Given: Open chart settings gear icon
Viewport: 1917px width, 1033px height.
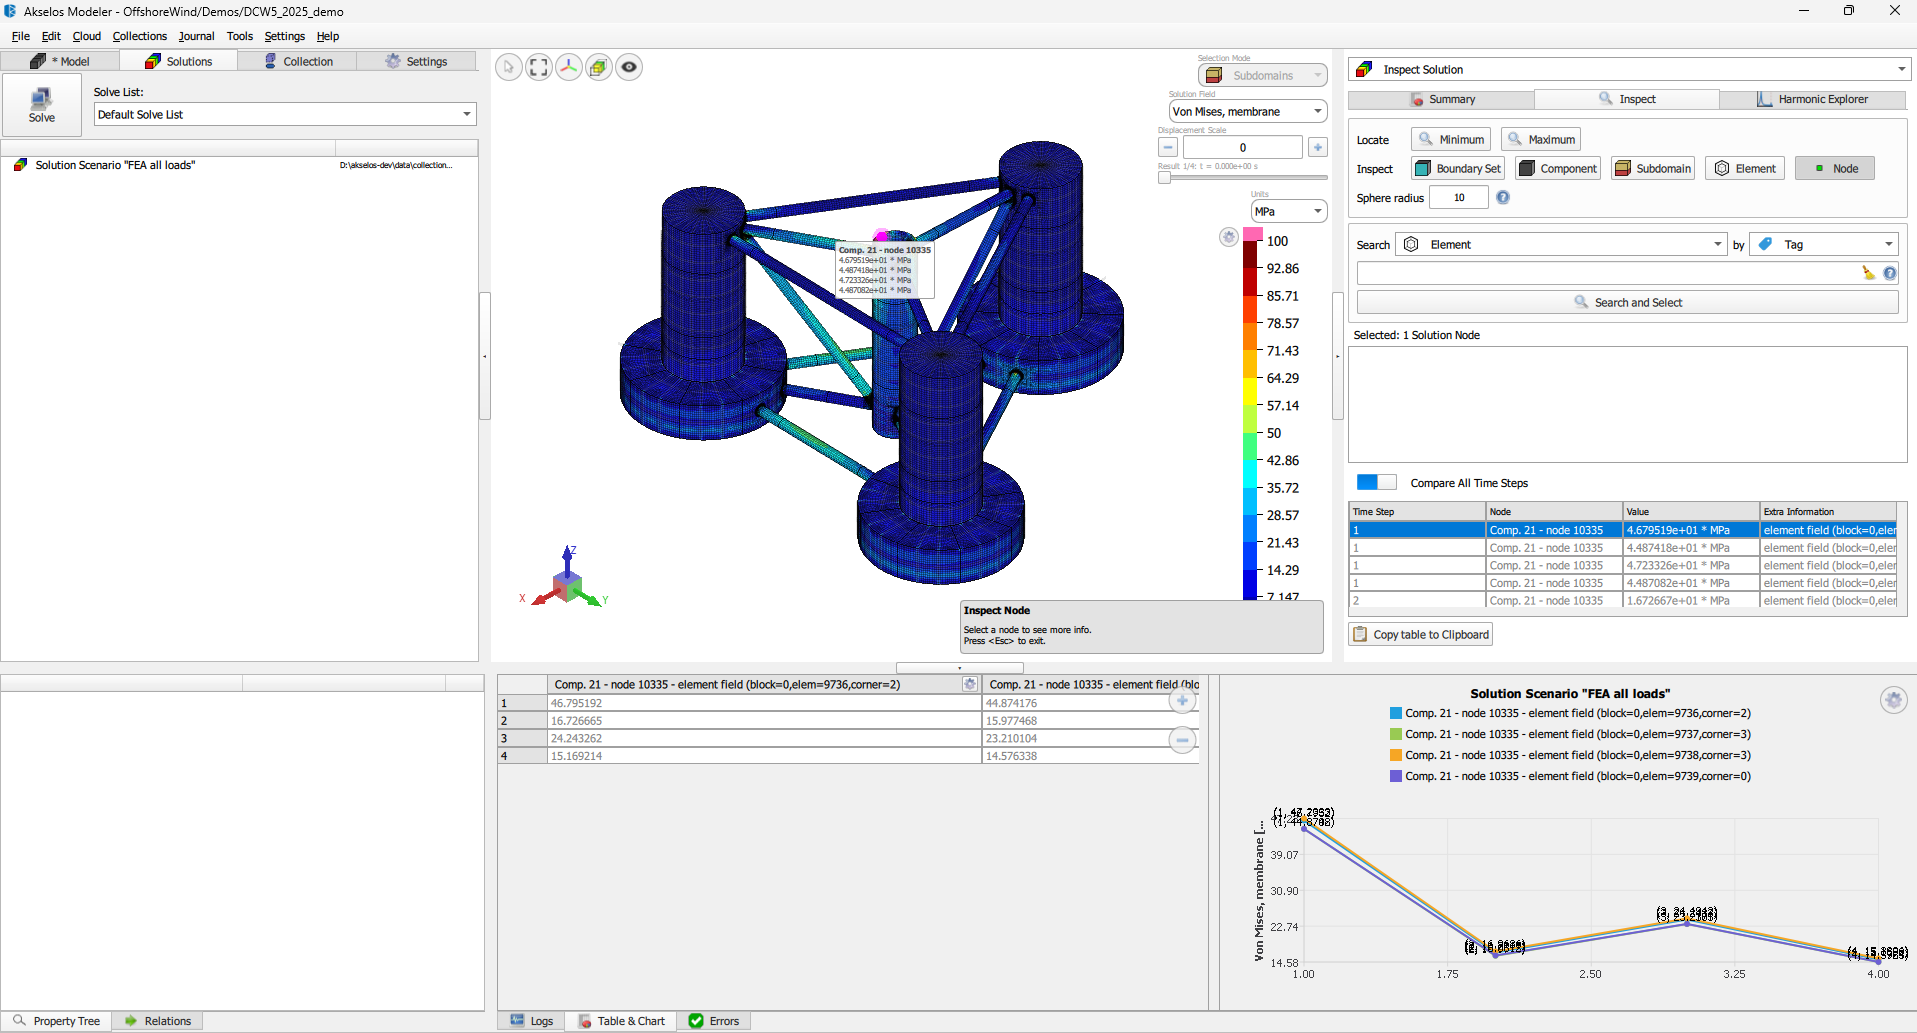Looking at the screenshot, I should pyautogui.click(x=1894, y=700).
